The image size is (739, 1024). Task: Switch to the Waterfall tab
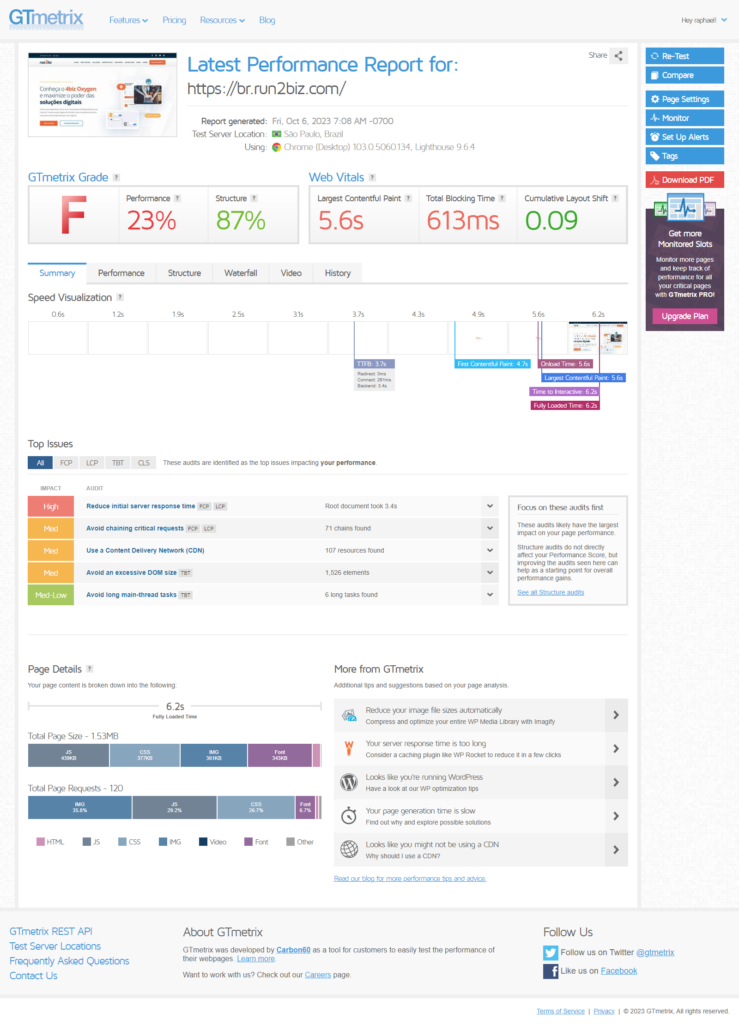pyautogui.click(x=240, y=273)
